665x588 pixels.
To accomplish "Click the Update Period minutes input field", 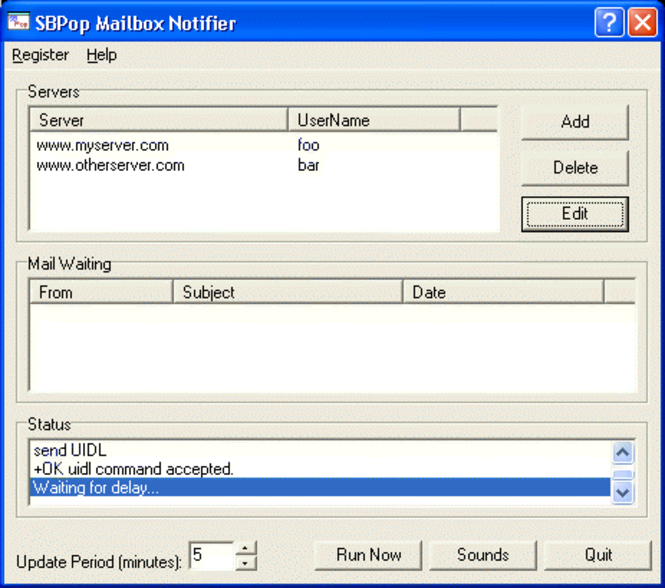I will pos(212,555).
